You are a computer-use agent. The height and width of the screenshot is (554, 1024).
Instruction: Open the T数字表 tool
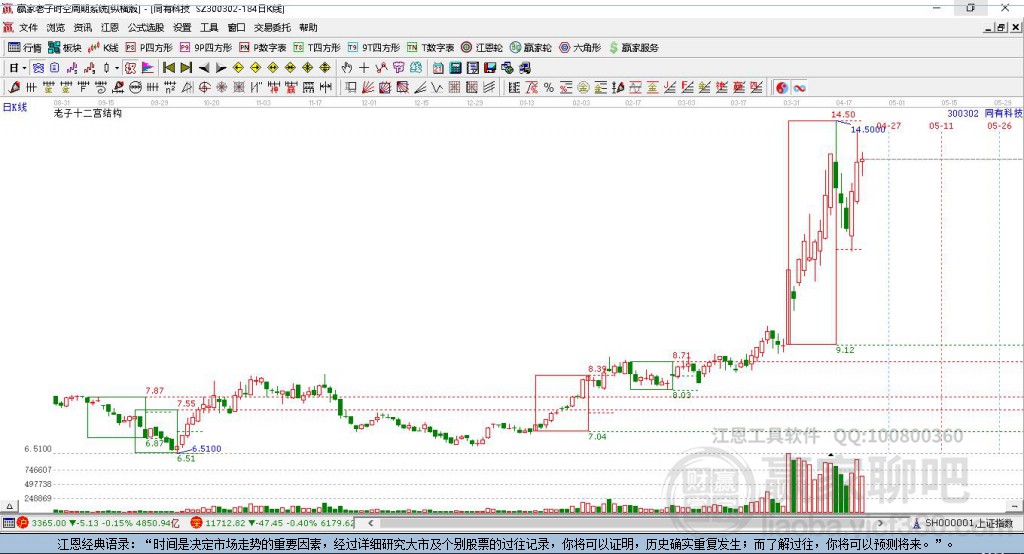pos(430,48)
